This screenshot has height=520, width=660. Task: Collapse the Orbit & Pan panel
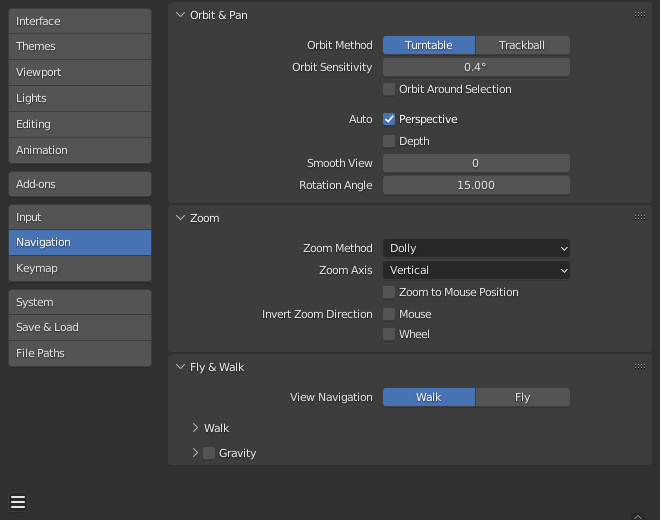click(180, 15)
